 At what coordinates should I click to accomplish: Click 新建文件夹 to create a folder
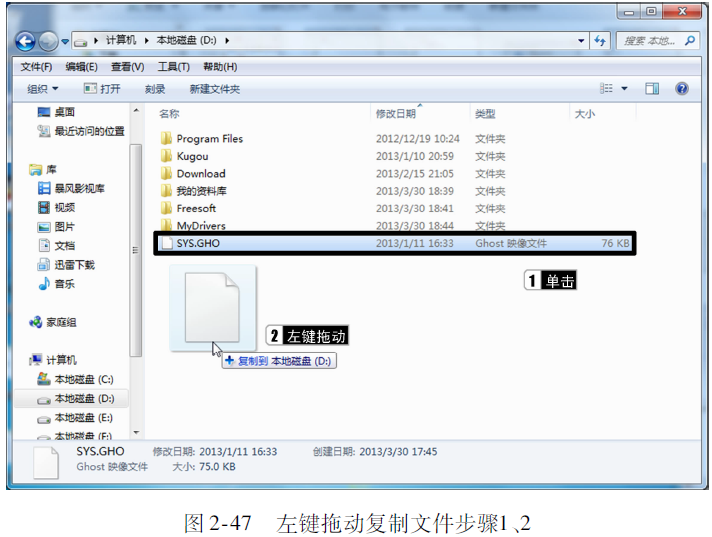[214, 89]
